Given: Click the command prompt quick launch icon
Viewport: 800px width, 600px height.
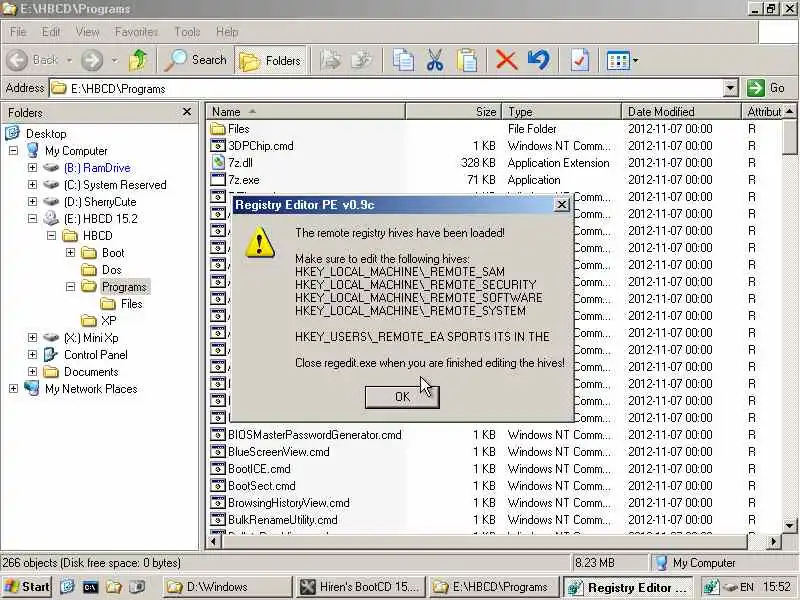Looking at the screenshot, I should (90, 587).
